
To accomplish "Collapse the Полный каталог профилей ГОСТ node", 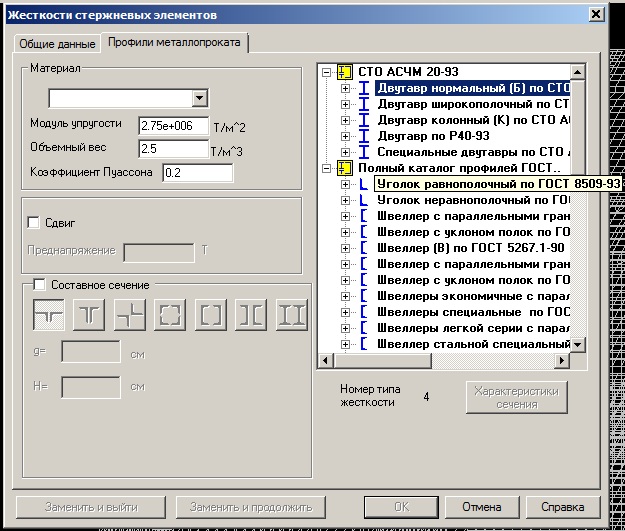I will tap(326, 168).
